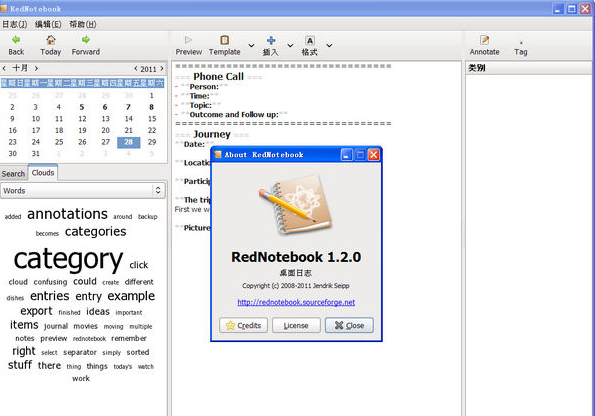The width and height of the screenshot is (595, 416).
Task: Click the word 'entries' in the cloud
Action: (50, 296)
